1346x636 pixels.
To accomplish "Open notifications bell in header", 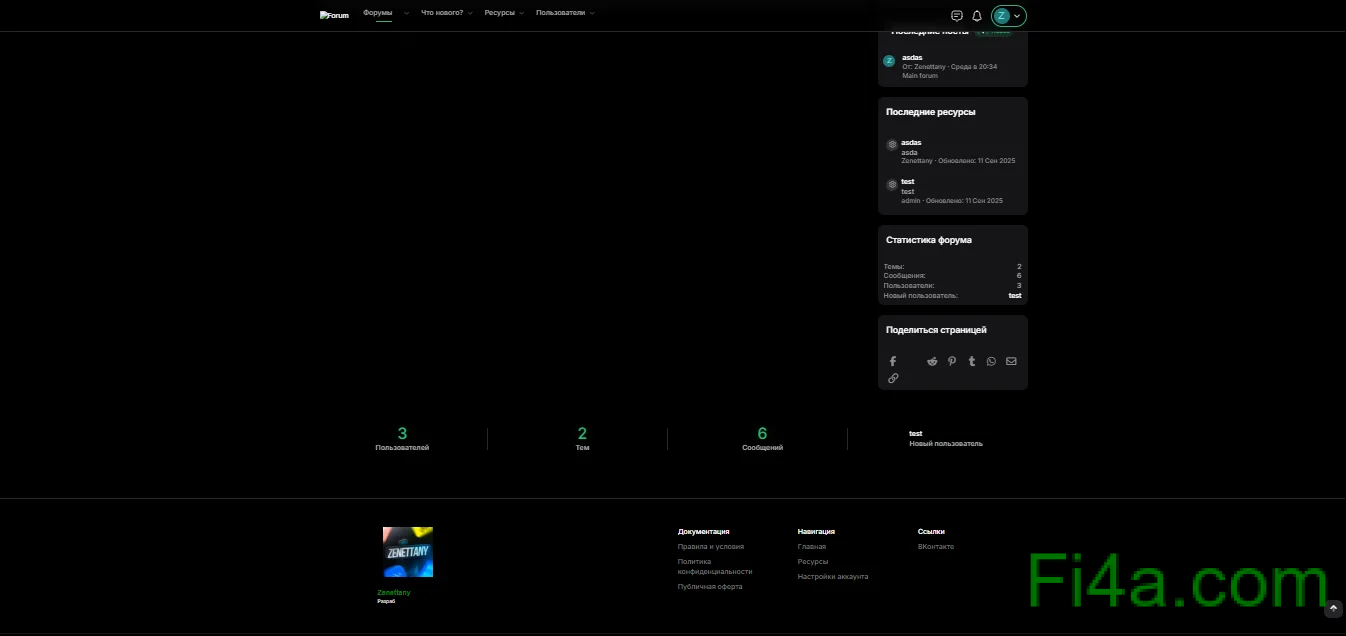I will point(977,16).
